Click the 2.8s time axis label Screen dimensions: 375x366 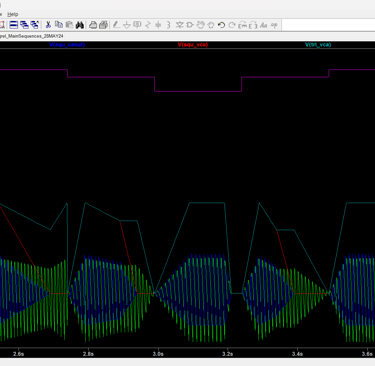click(88, 354)
